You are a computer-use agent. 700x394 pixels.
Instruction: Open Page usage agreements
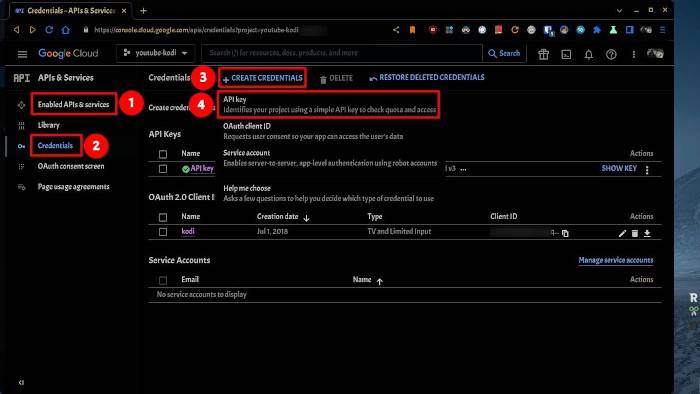pyautogui.click(x=74, y=187)
